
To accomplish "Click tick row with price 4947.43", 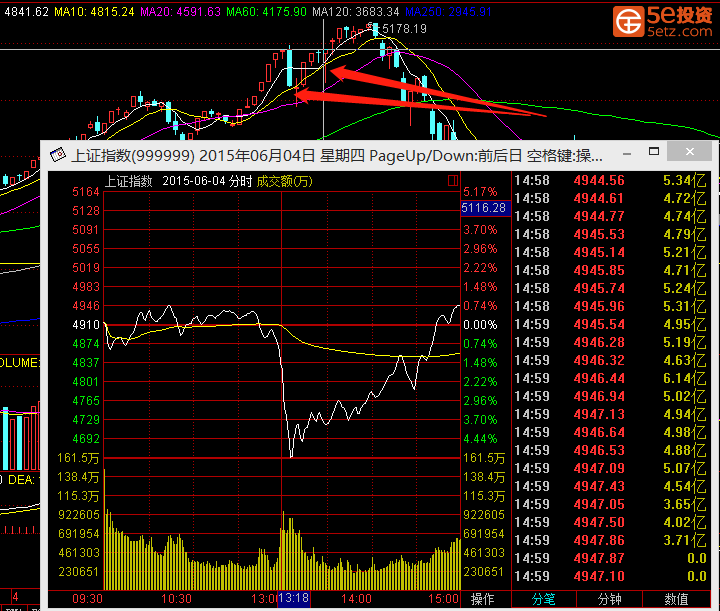I will click(611, 486).
